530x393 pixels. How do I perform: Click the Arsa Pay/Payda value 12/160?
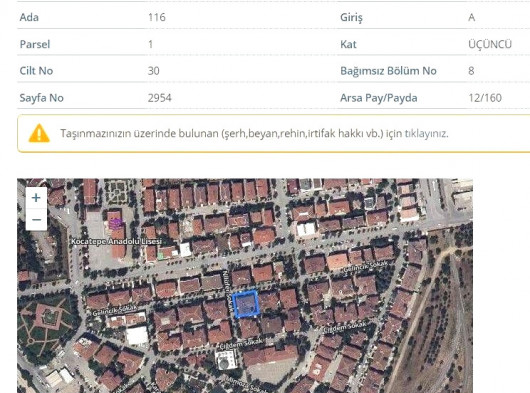tap(485, 98)
